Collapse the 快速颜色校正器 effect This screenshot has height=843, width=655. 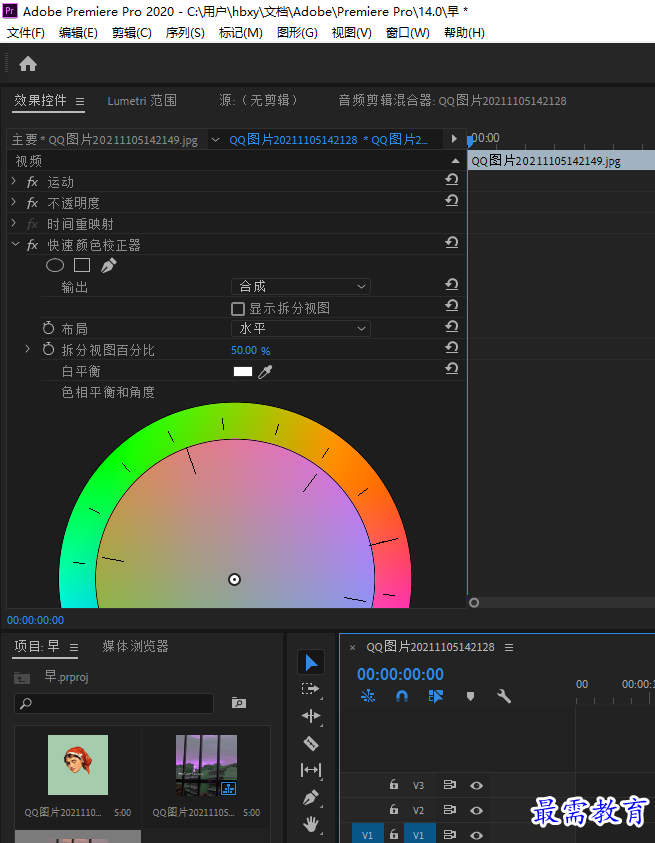(15, 245)
